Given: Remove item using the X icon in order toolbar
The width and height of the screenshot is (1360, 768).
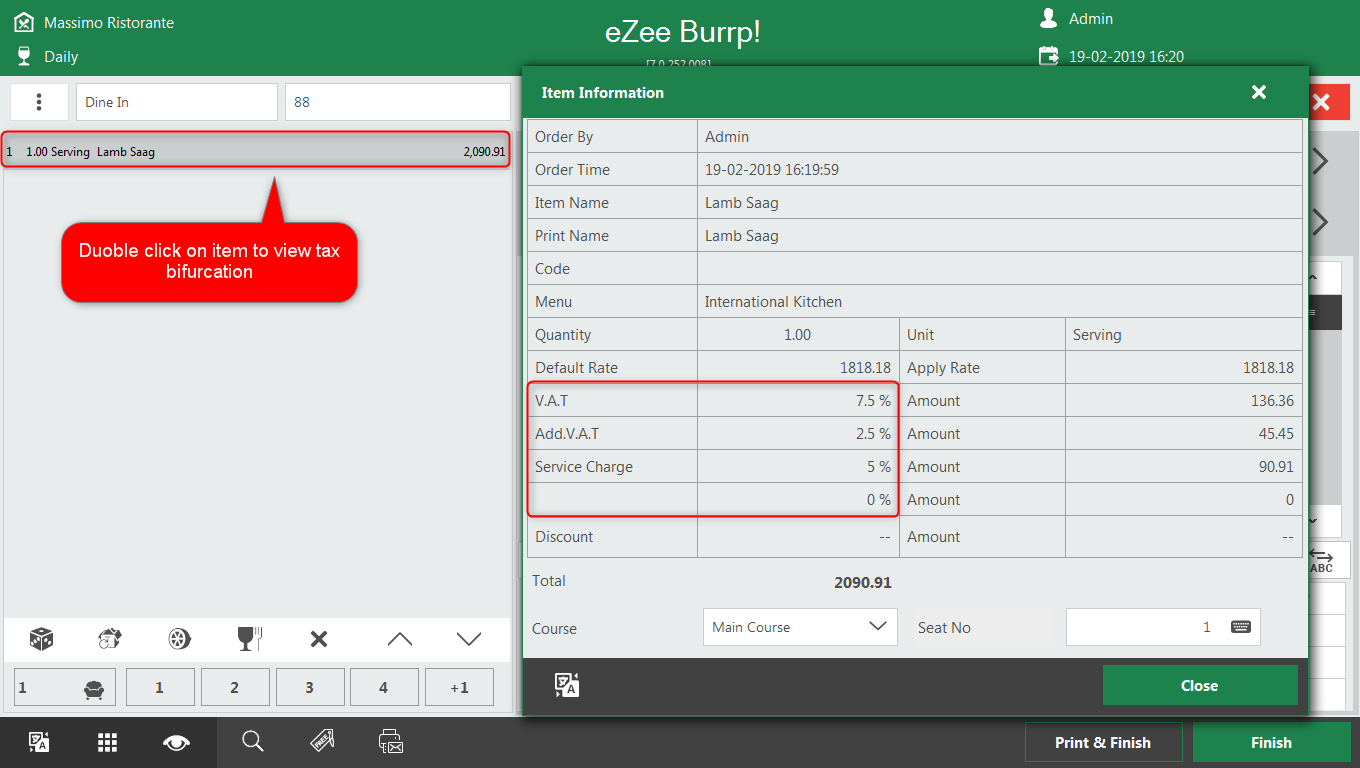Looking at the screenshot, I should [319, 639].
